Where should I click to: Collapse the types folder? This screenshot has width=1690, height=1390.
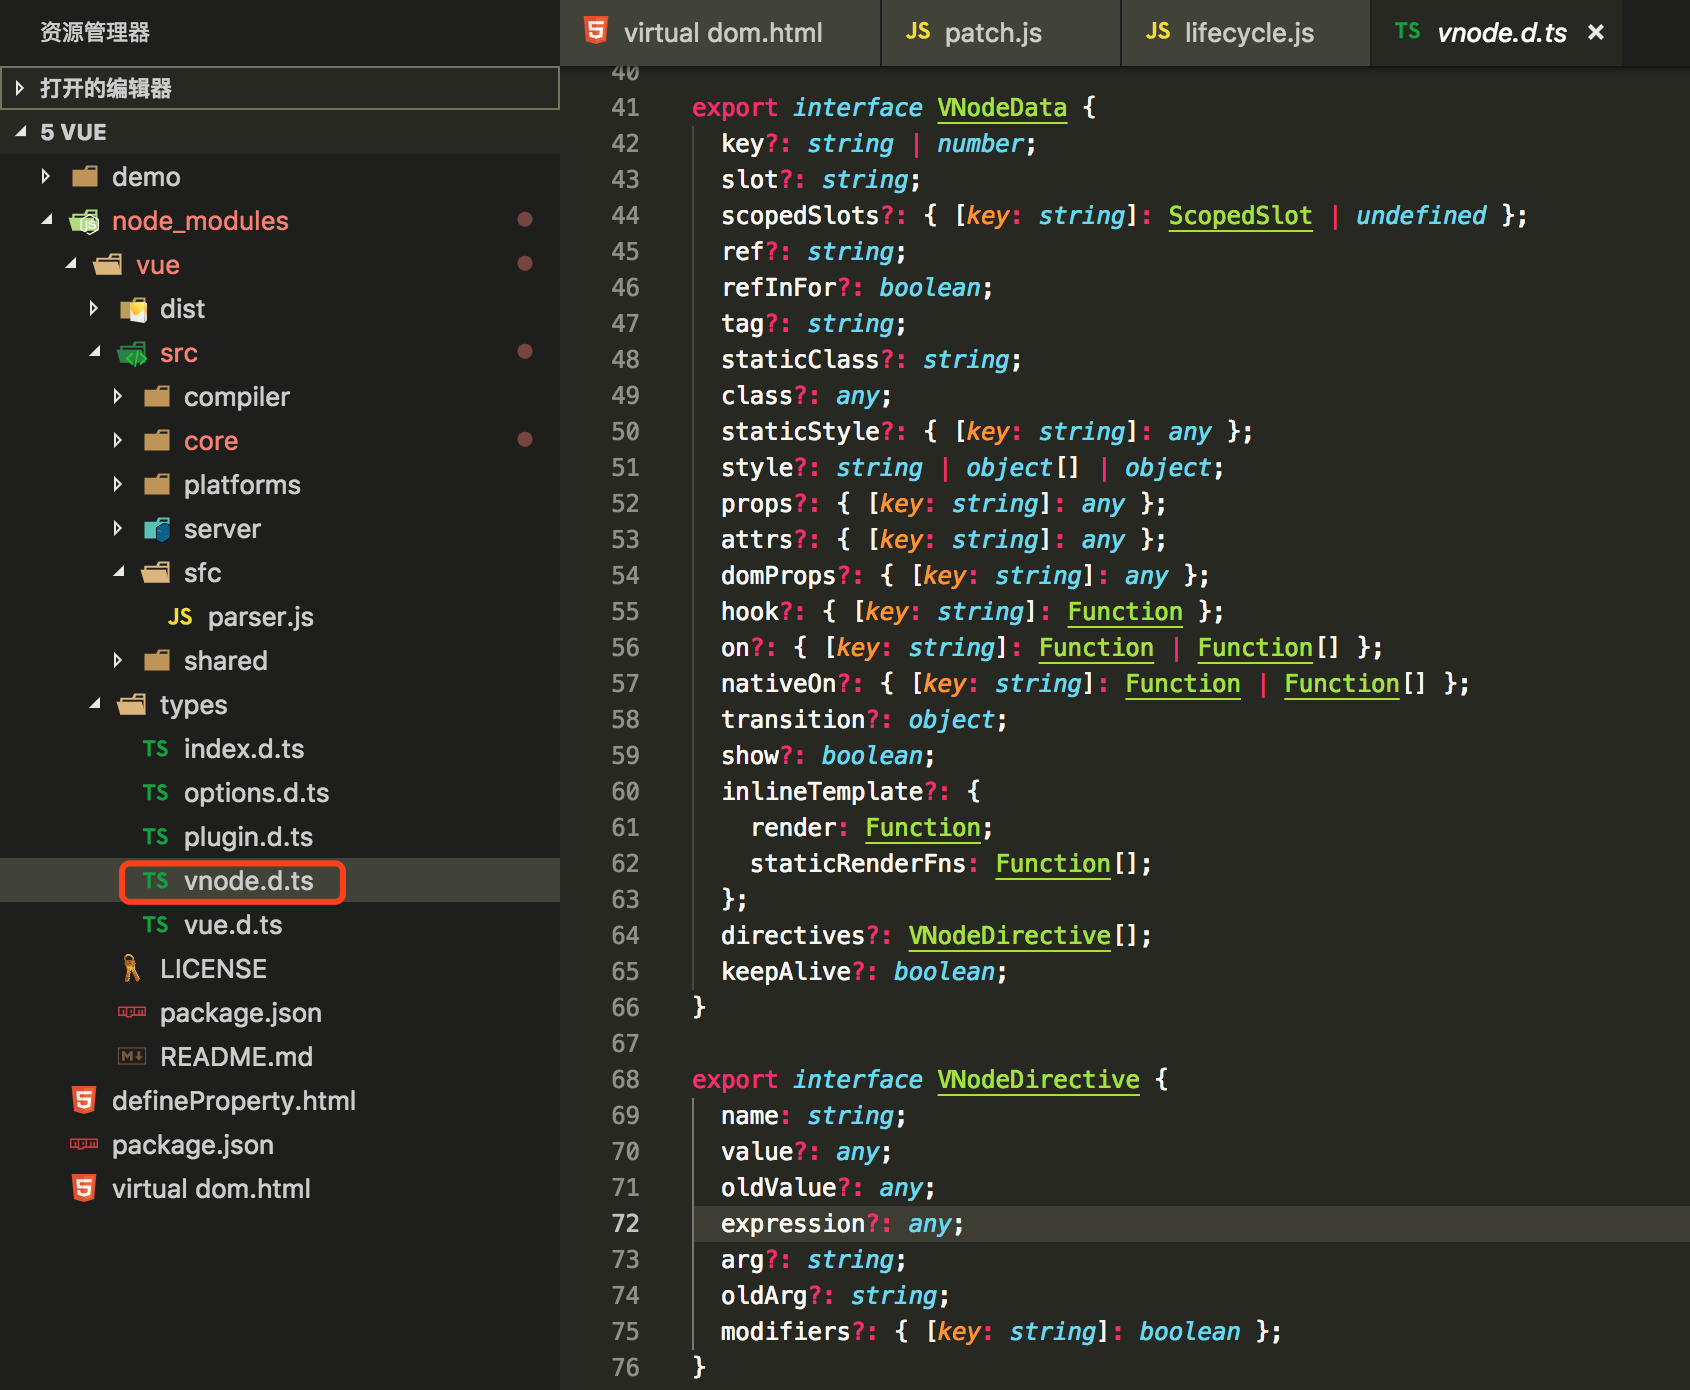(x=95, y=704)
